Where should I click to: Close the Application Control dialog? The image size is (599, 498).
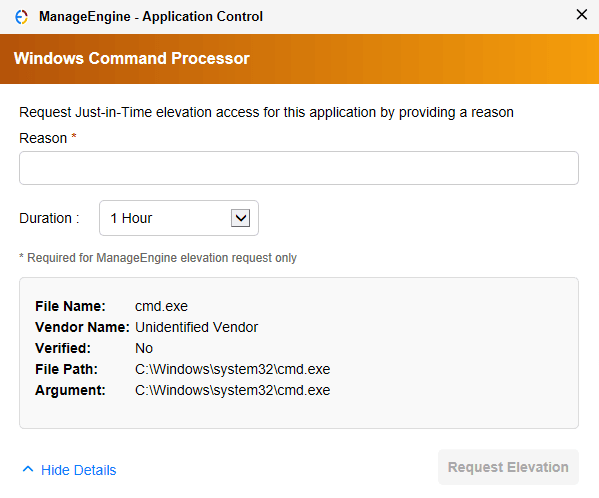tap(581, 15)
